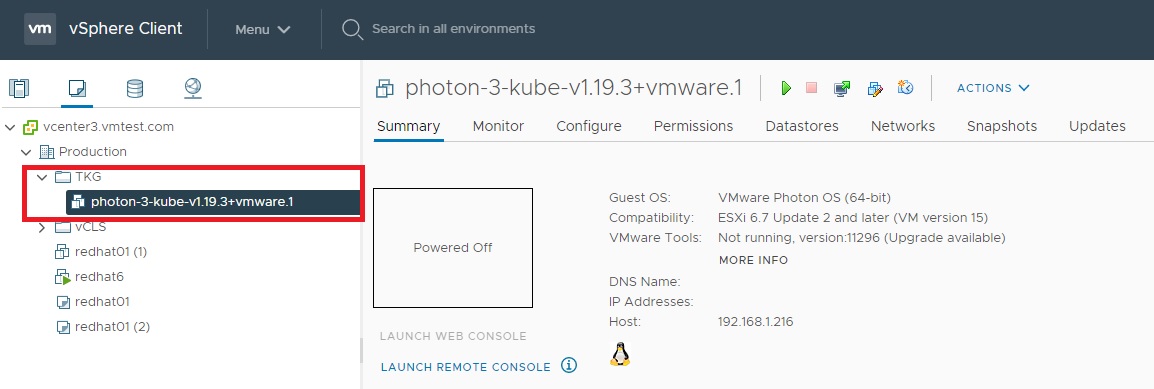Open the Snapshots tab
The width and height of the screenshot is (1154, 389).
pos(1002,126)
